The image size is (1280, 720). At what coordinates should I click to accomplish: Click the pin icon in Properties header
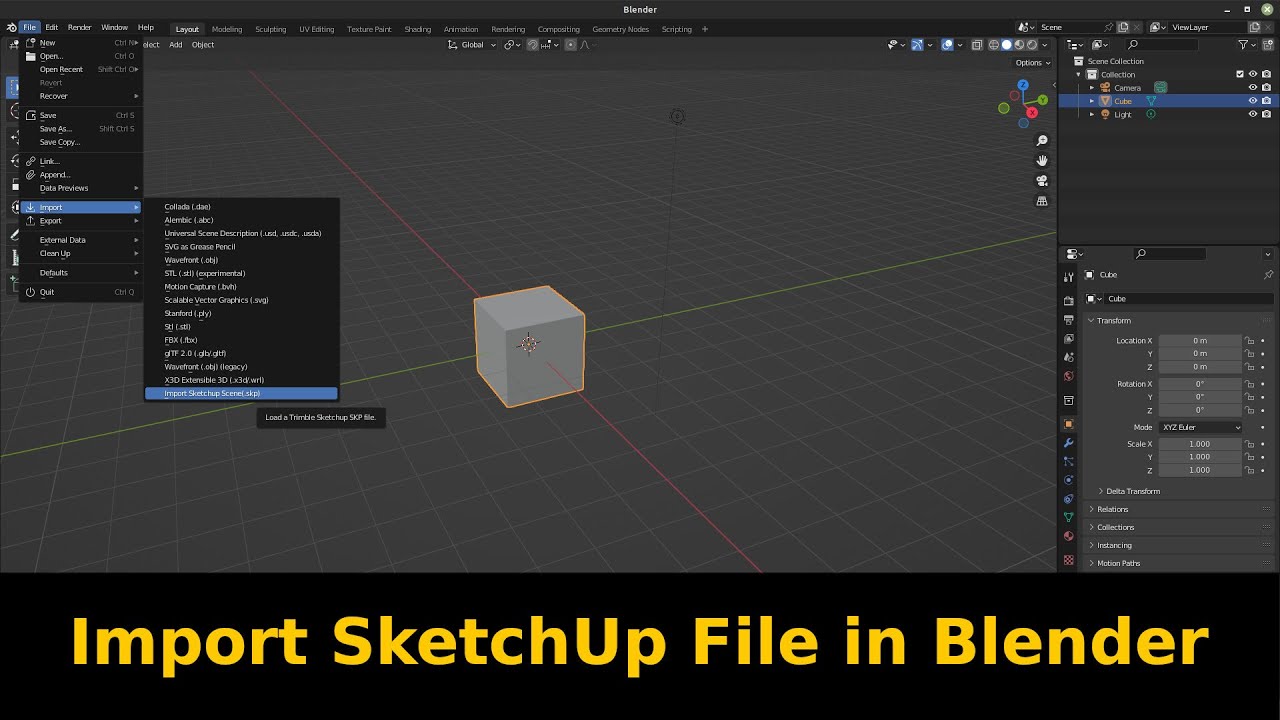click(1268, 275)
